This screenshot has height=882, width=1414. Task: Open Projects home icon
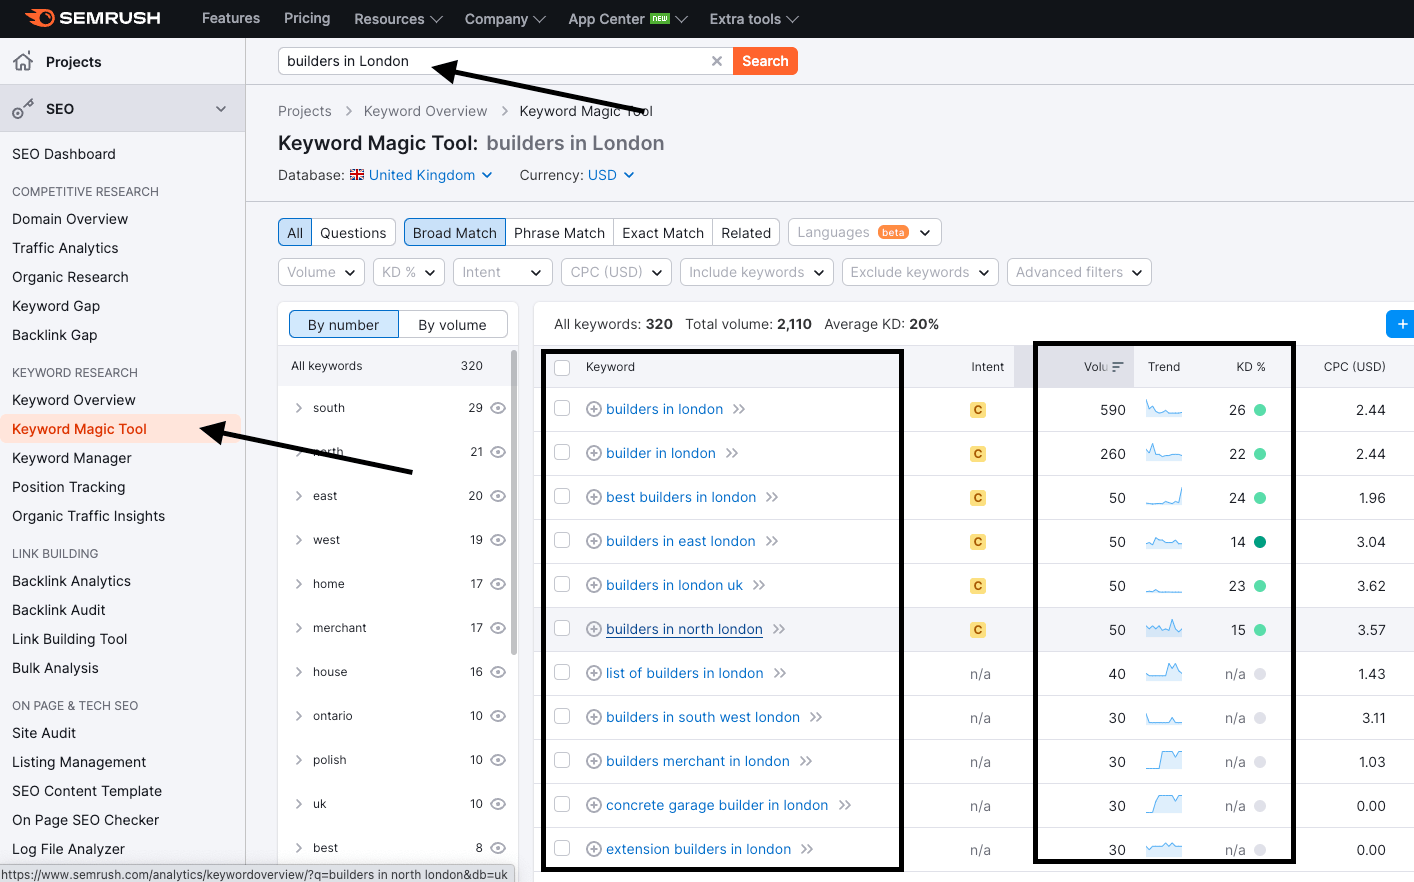pos(23,61)
